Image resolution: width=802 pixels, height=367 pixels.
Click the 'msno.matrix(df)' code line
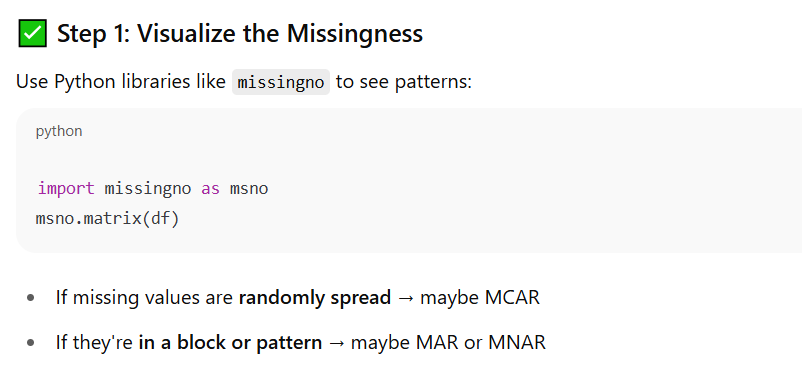tap(107, 219)
